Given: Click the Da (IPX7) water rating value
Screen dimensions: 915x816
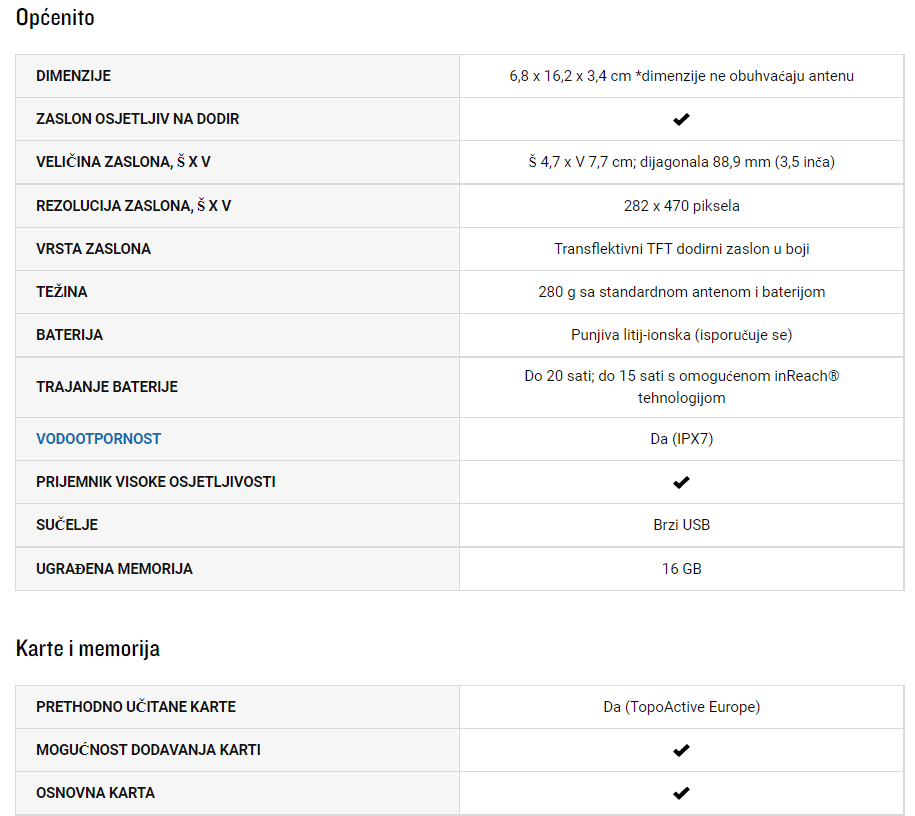Looking at the screenshot, I should (x=681, y=438).
